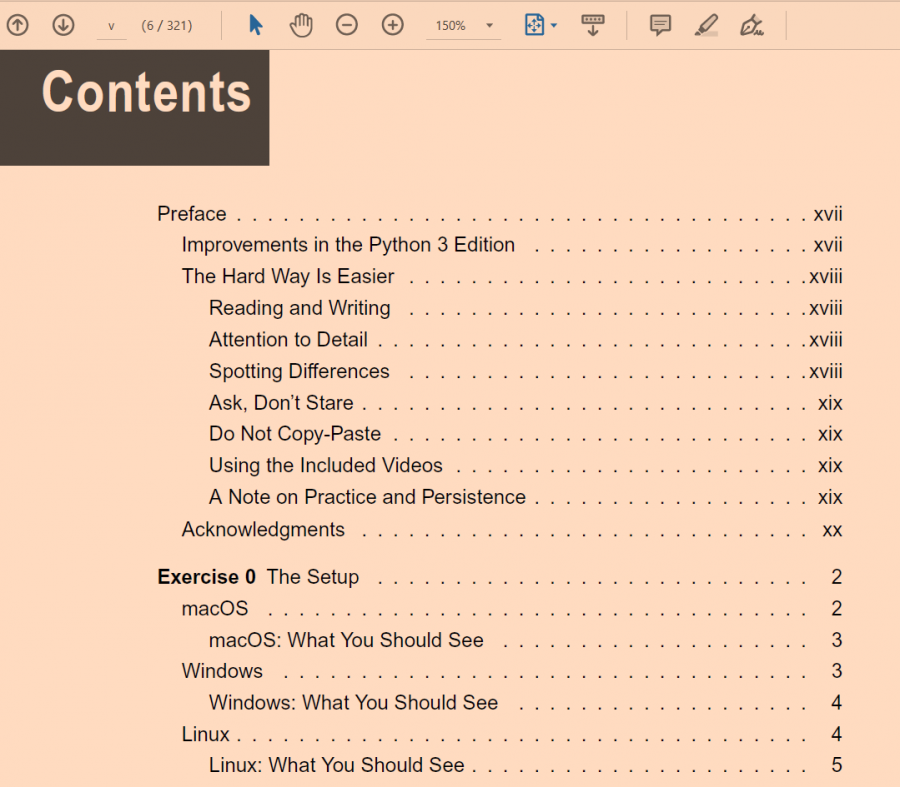Open Linux: What You Should See
Image resolution: width=900 pixels, height=787 pixels.
click(337, 765)
